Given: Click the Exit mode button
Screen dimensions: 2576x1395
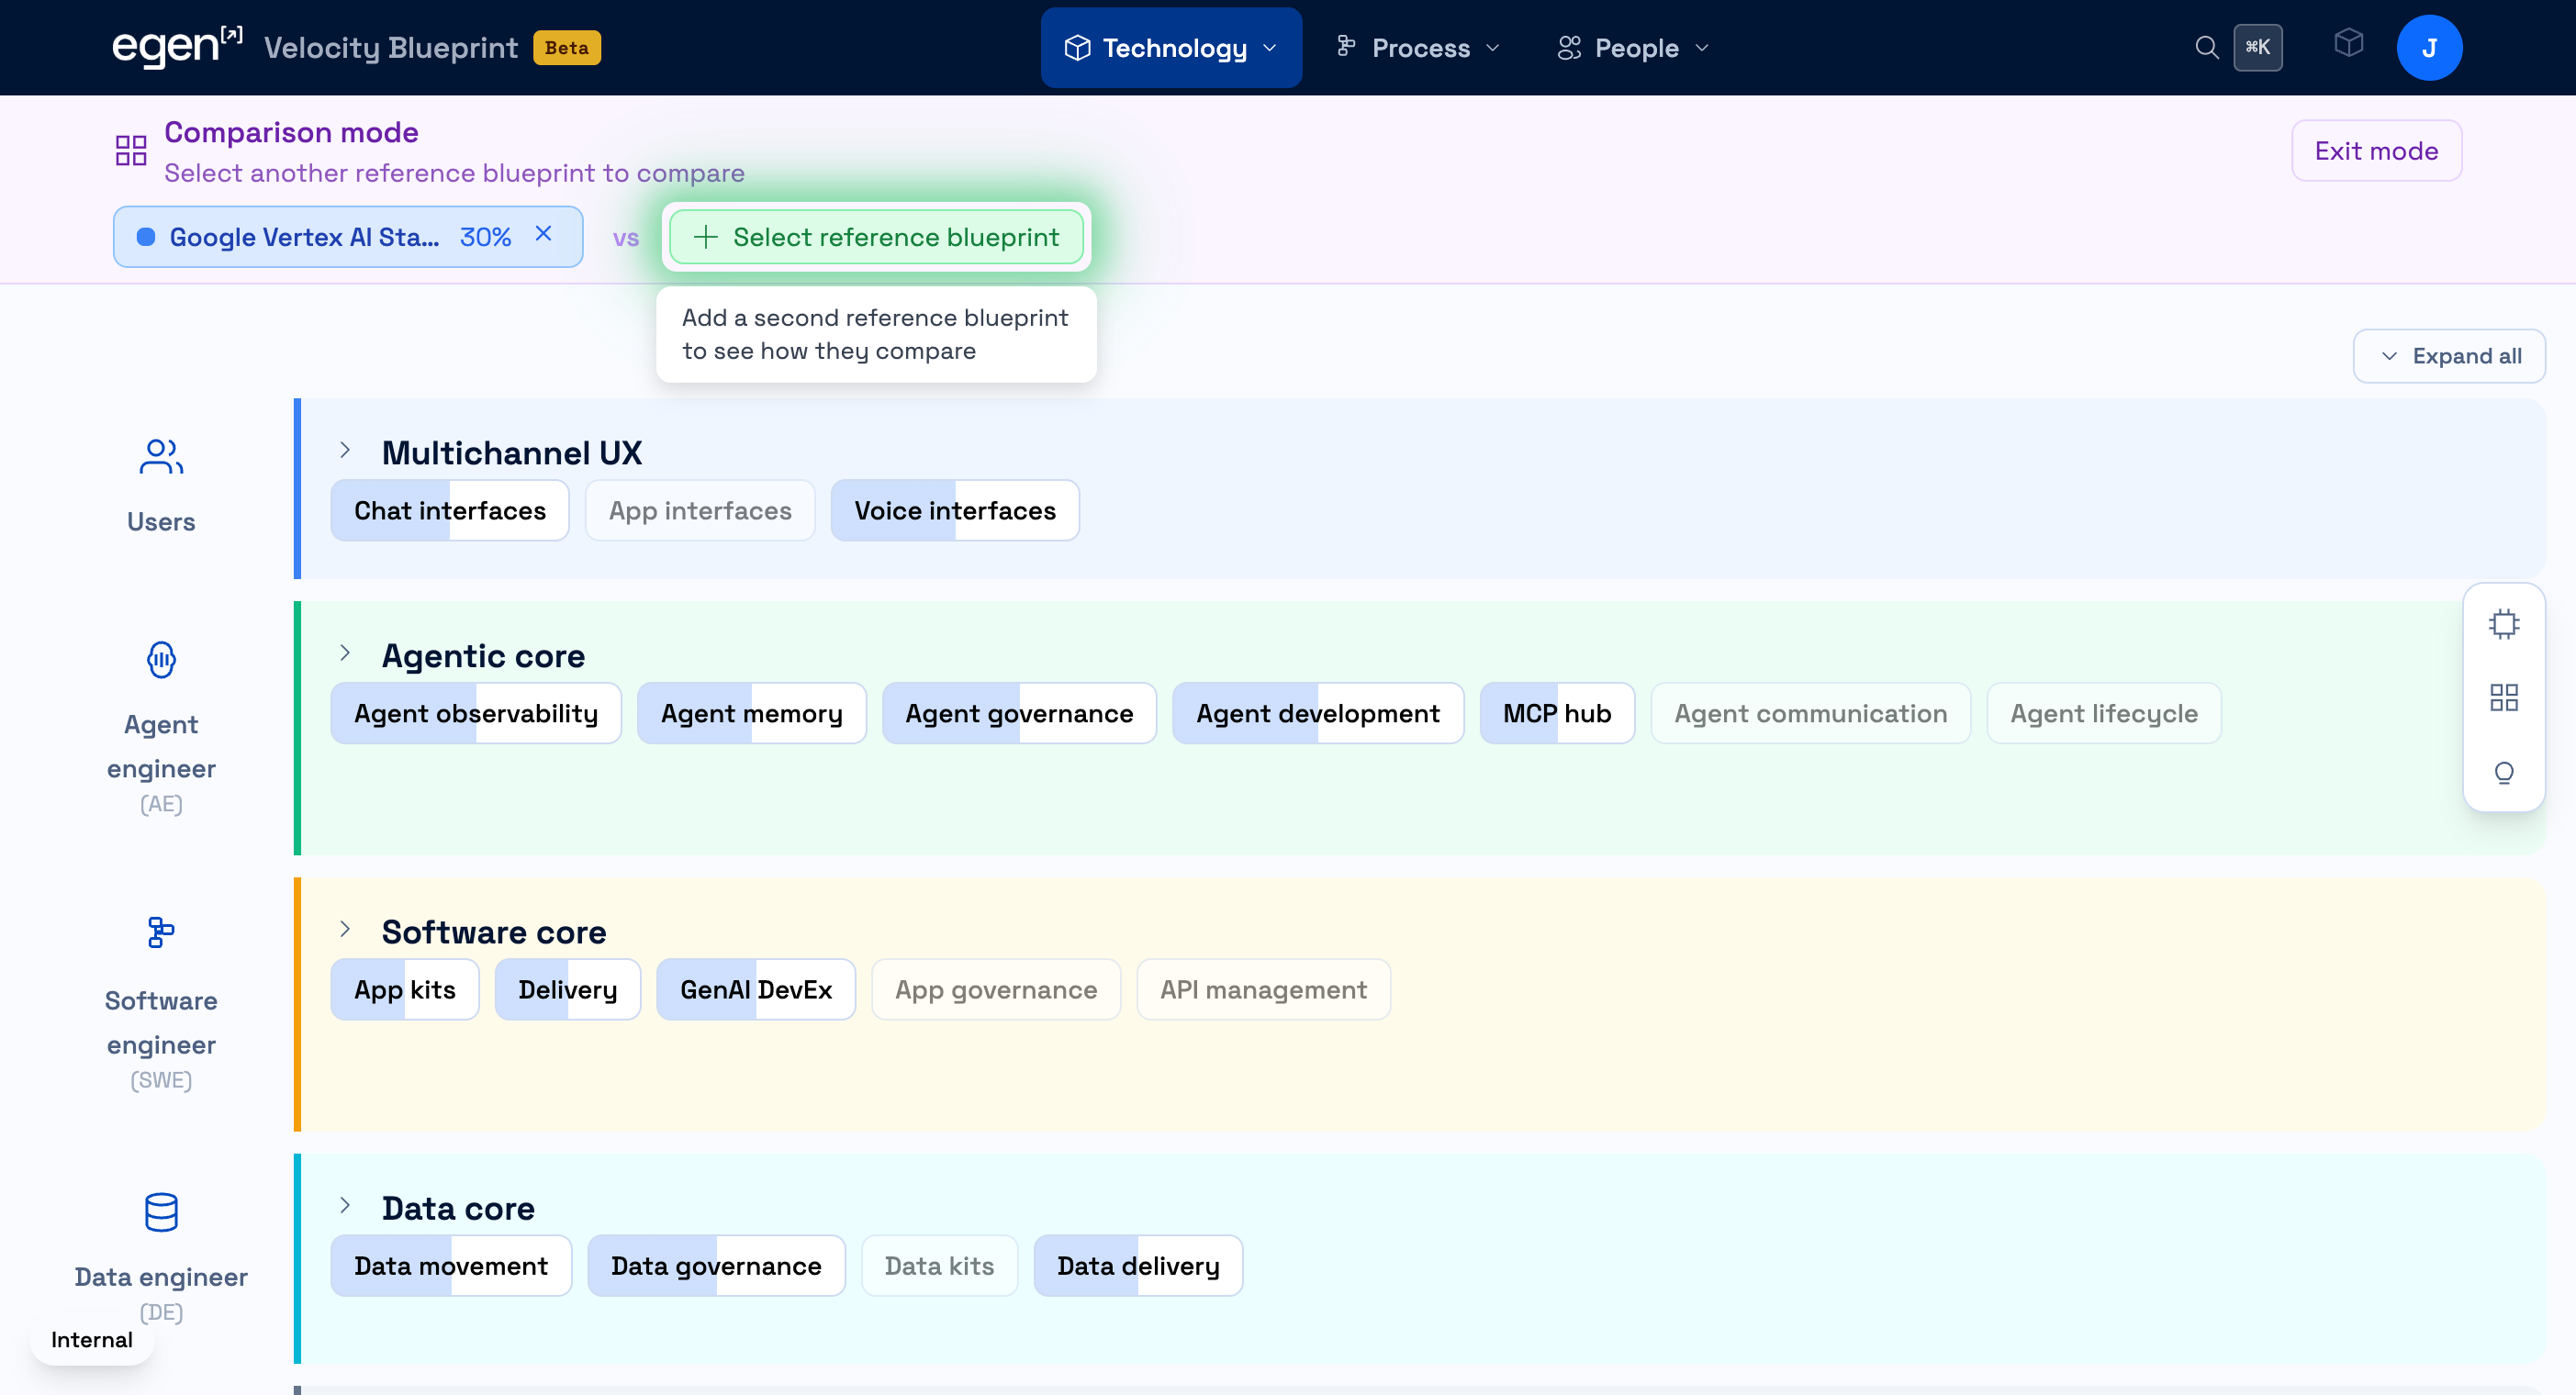Looking at the screenshot, I should tap(2375, 151).
